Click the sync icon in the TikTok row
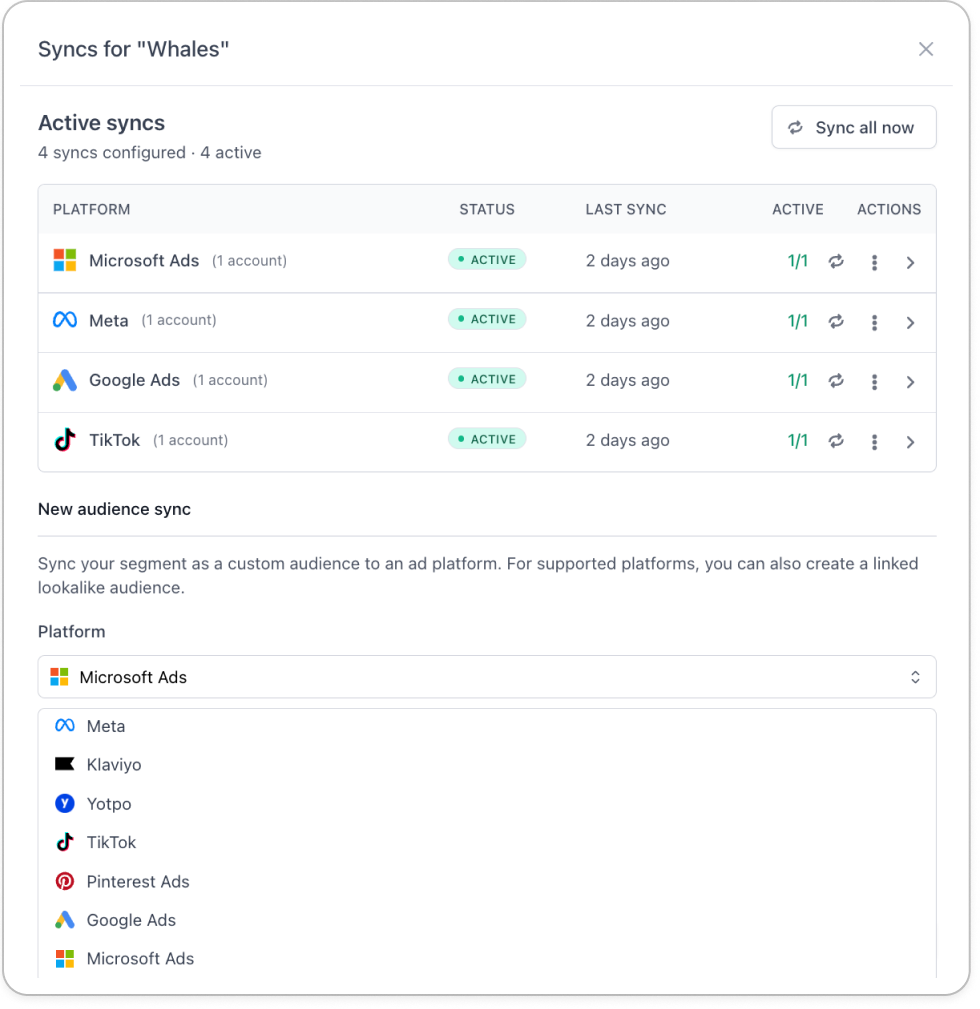Screen dimensions: 980x1009 836,441
